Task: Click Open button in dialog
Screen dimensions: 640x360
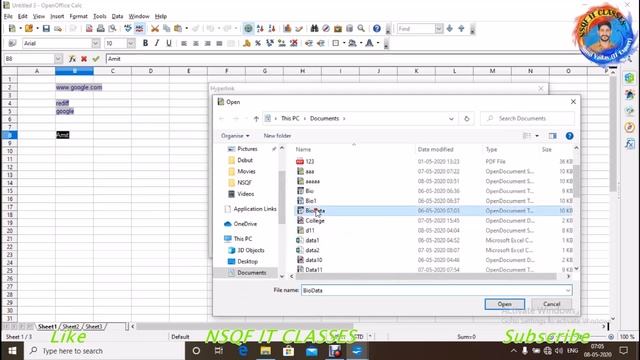Action: tap(504, 304)
